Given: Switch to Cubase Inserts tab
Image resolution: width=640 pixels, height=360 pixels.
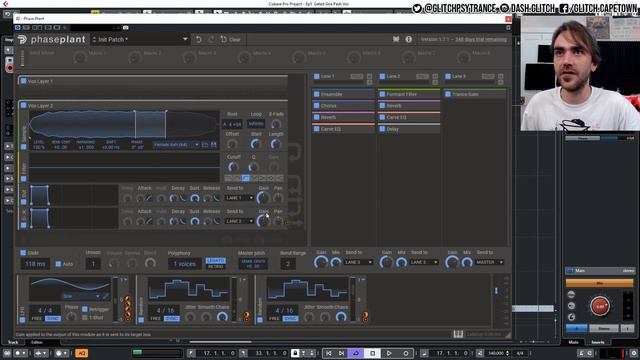Looking at the screenshot, I should tap(598, 342).
